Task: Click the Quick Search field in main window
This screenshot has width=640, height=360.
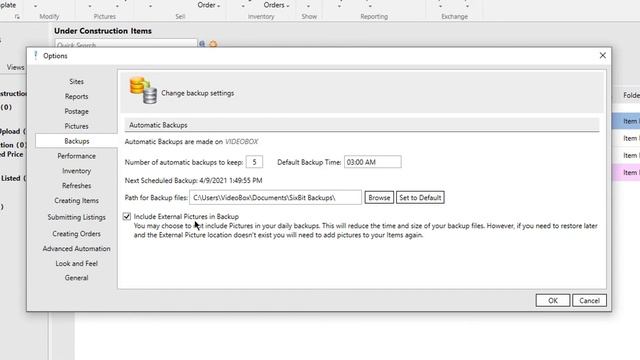Action: (x=126, y=44)
